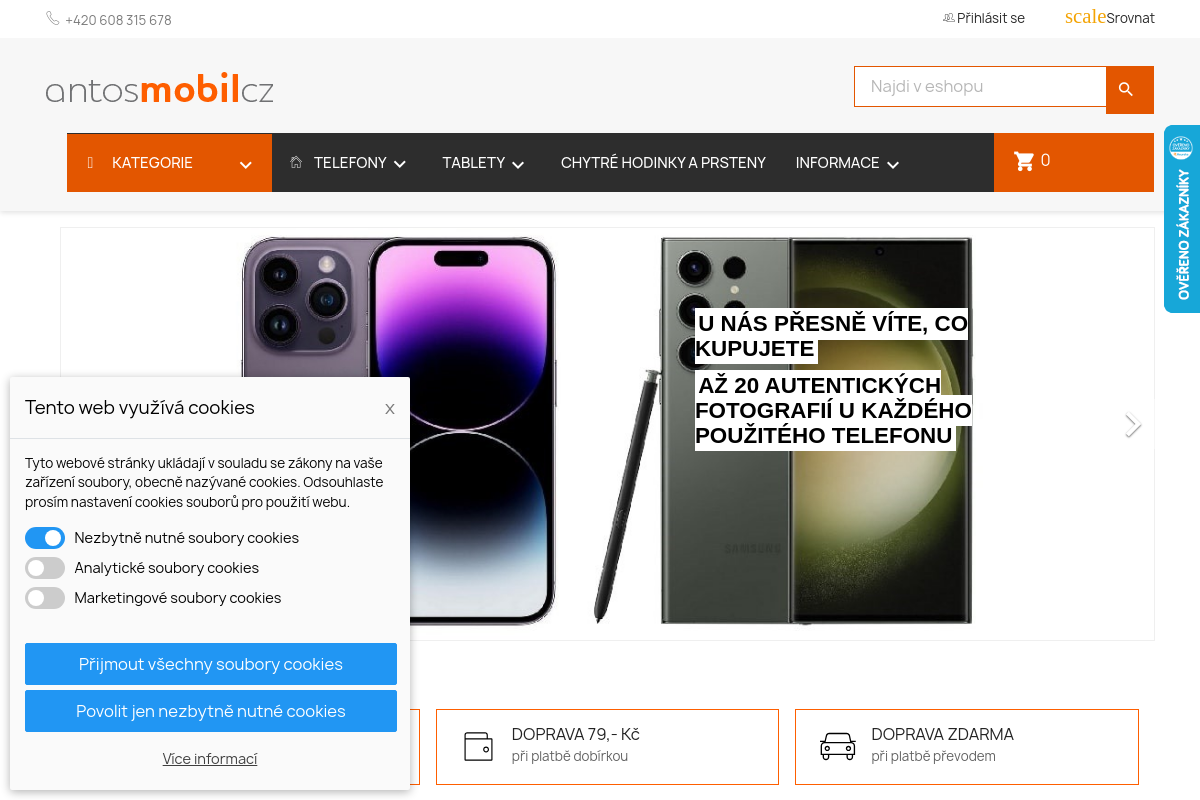Focus the Najdi v eshopu search field
1200x800 pixels.
(x=980, y=86)
